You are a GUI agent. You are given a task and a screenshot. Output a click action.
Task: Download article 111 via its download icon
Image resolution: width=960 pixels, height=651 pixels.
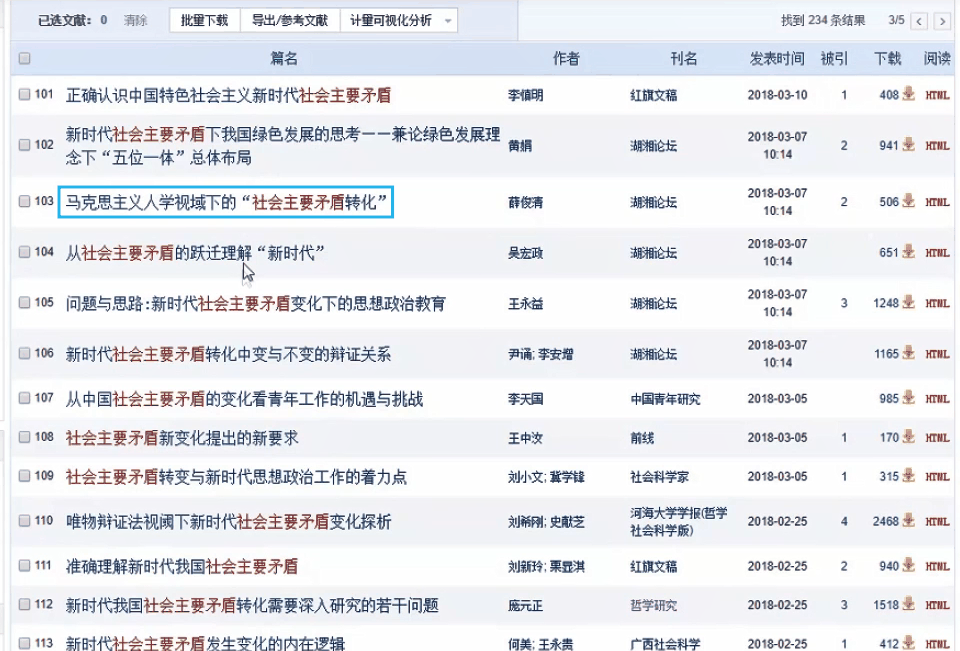909,566
